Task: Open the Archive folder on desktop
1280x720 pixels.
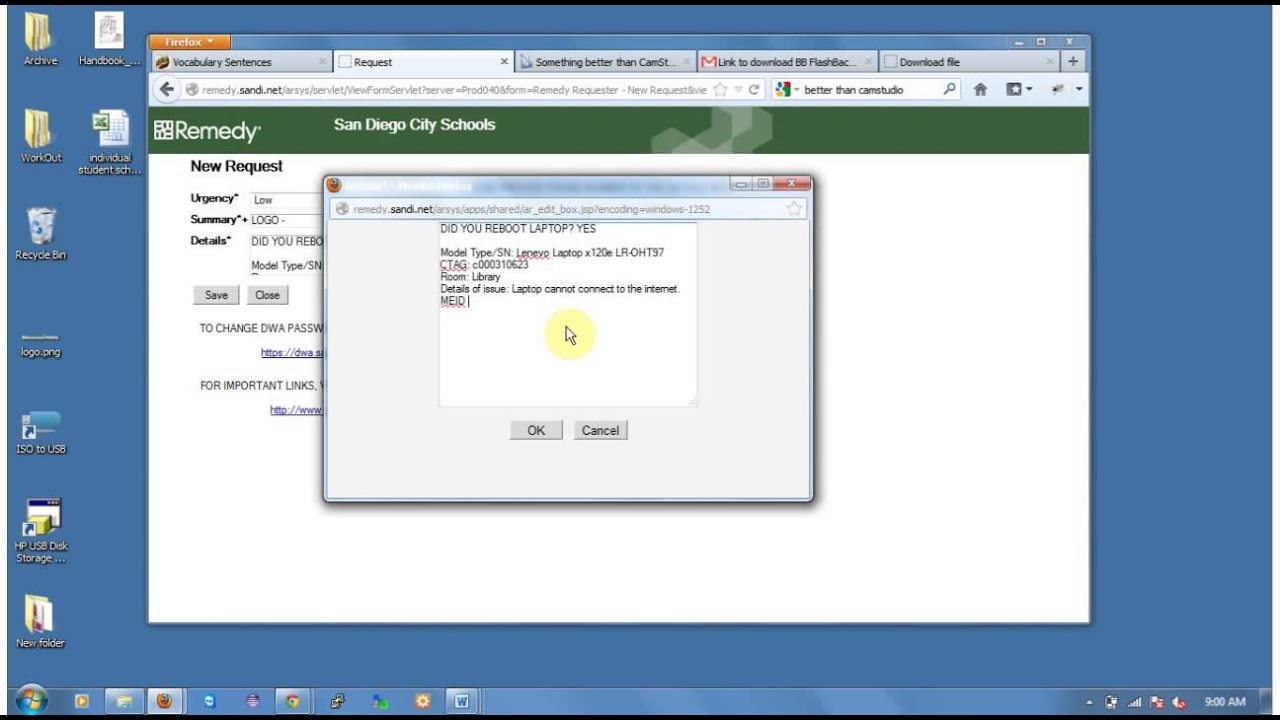Action: pos(40,39)
